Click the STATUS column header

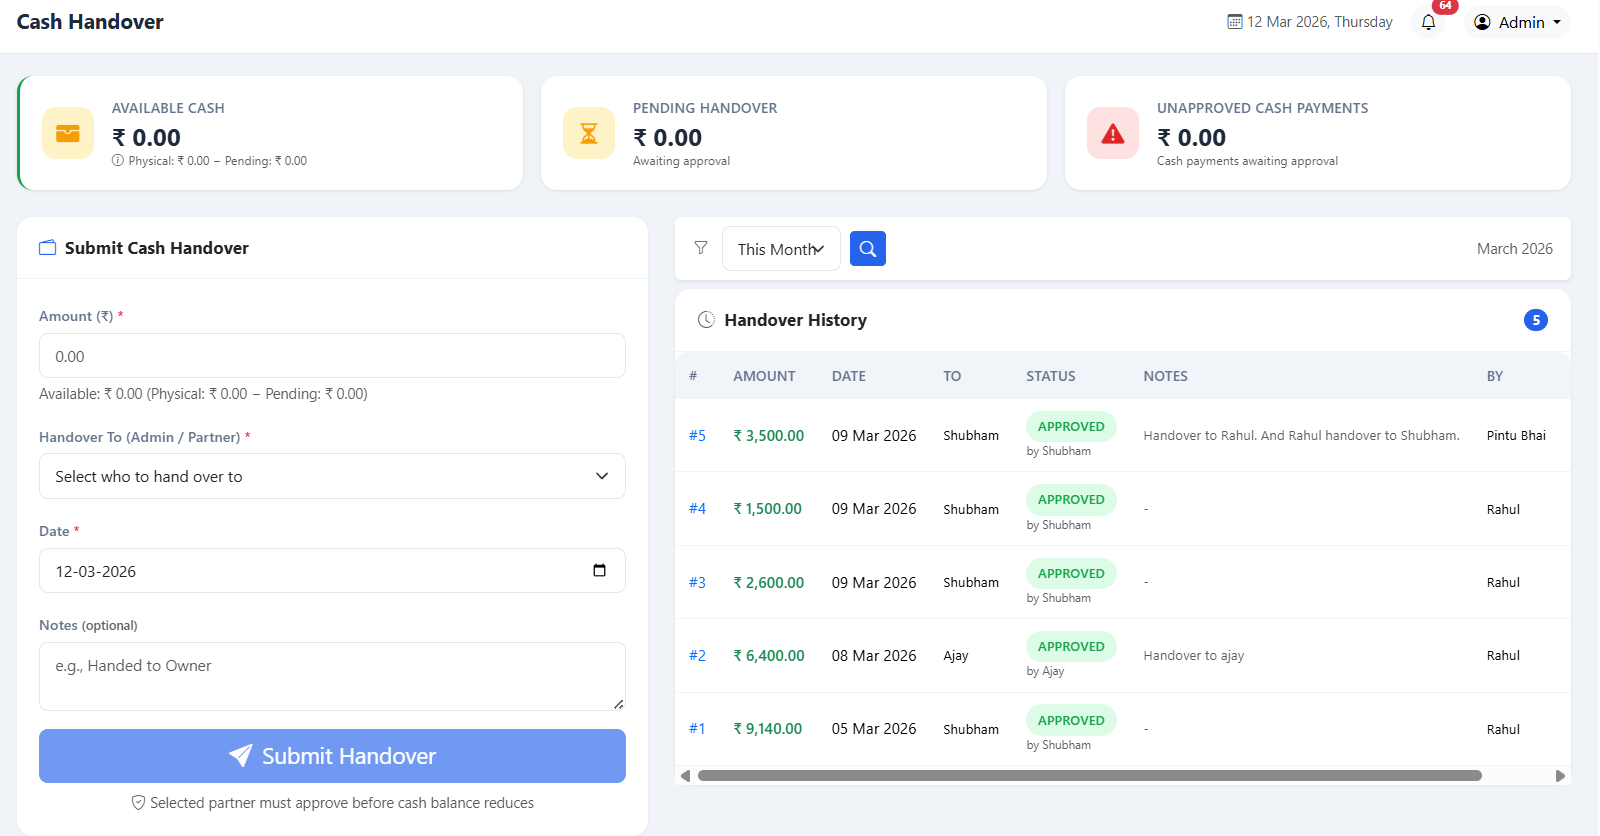[x=1051, y=376]
